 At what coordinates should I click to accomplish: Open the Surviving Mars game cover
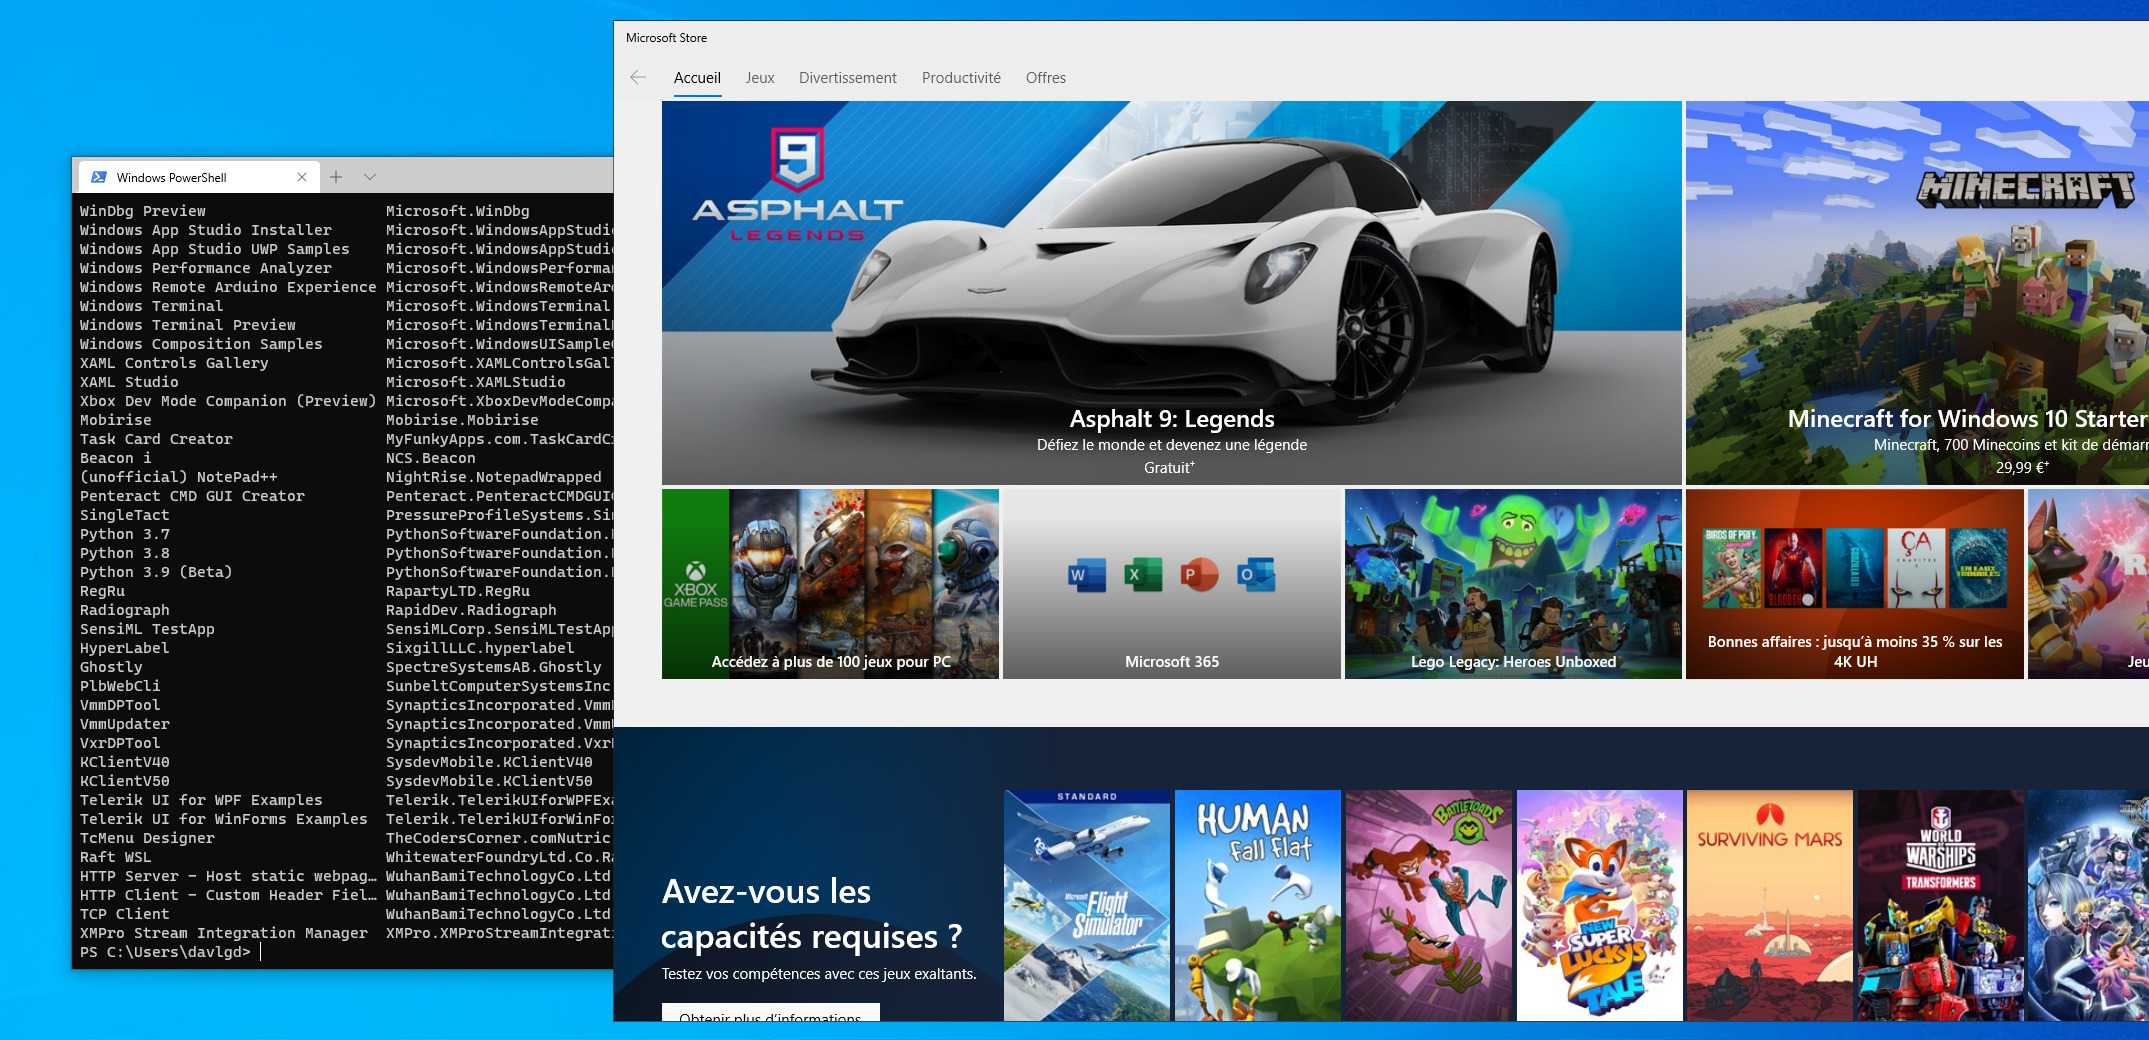(x=1770, y=905)
